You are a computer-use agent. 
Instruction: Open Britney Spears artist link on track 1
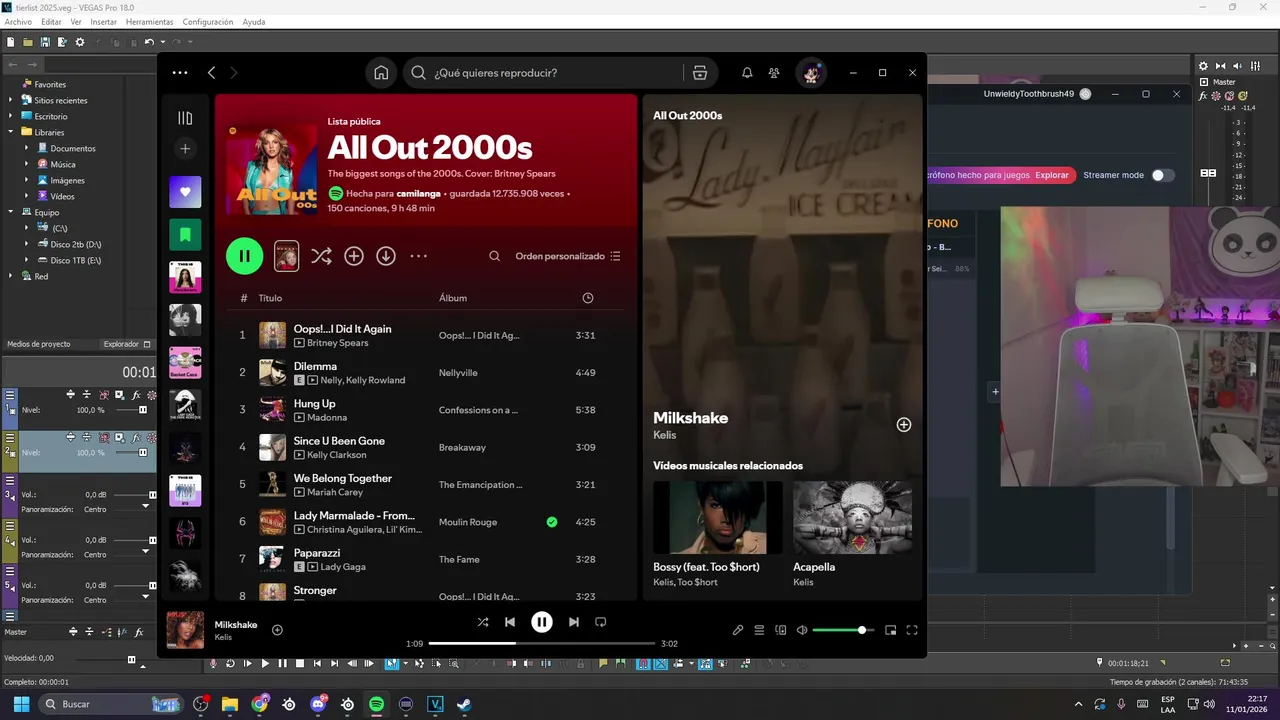coord(337,343)
